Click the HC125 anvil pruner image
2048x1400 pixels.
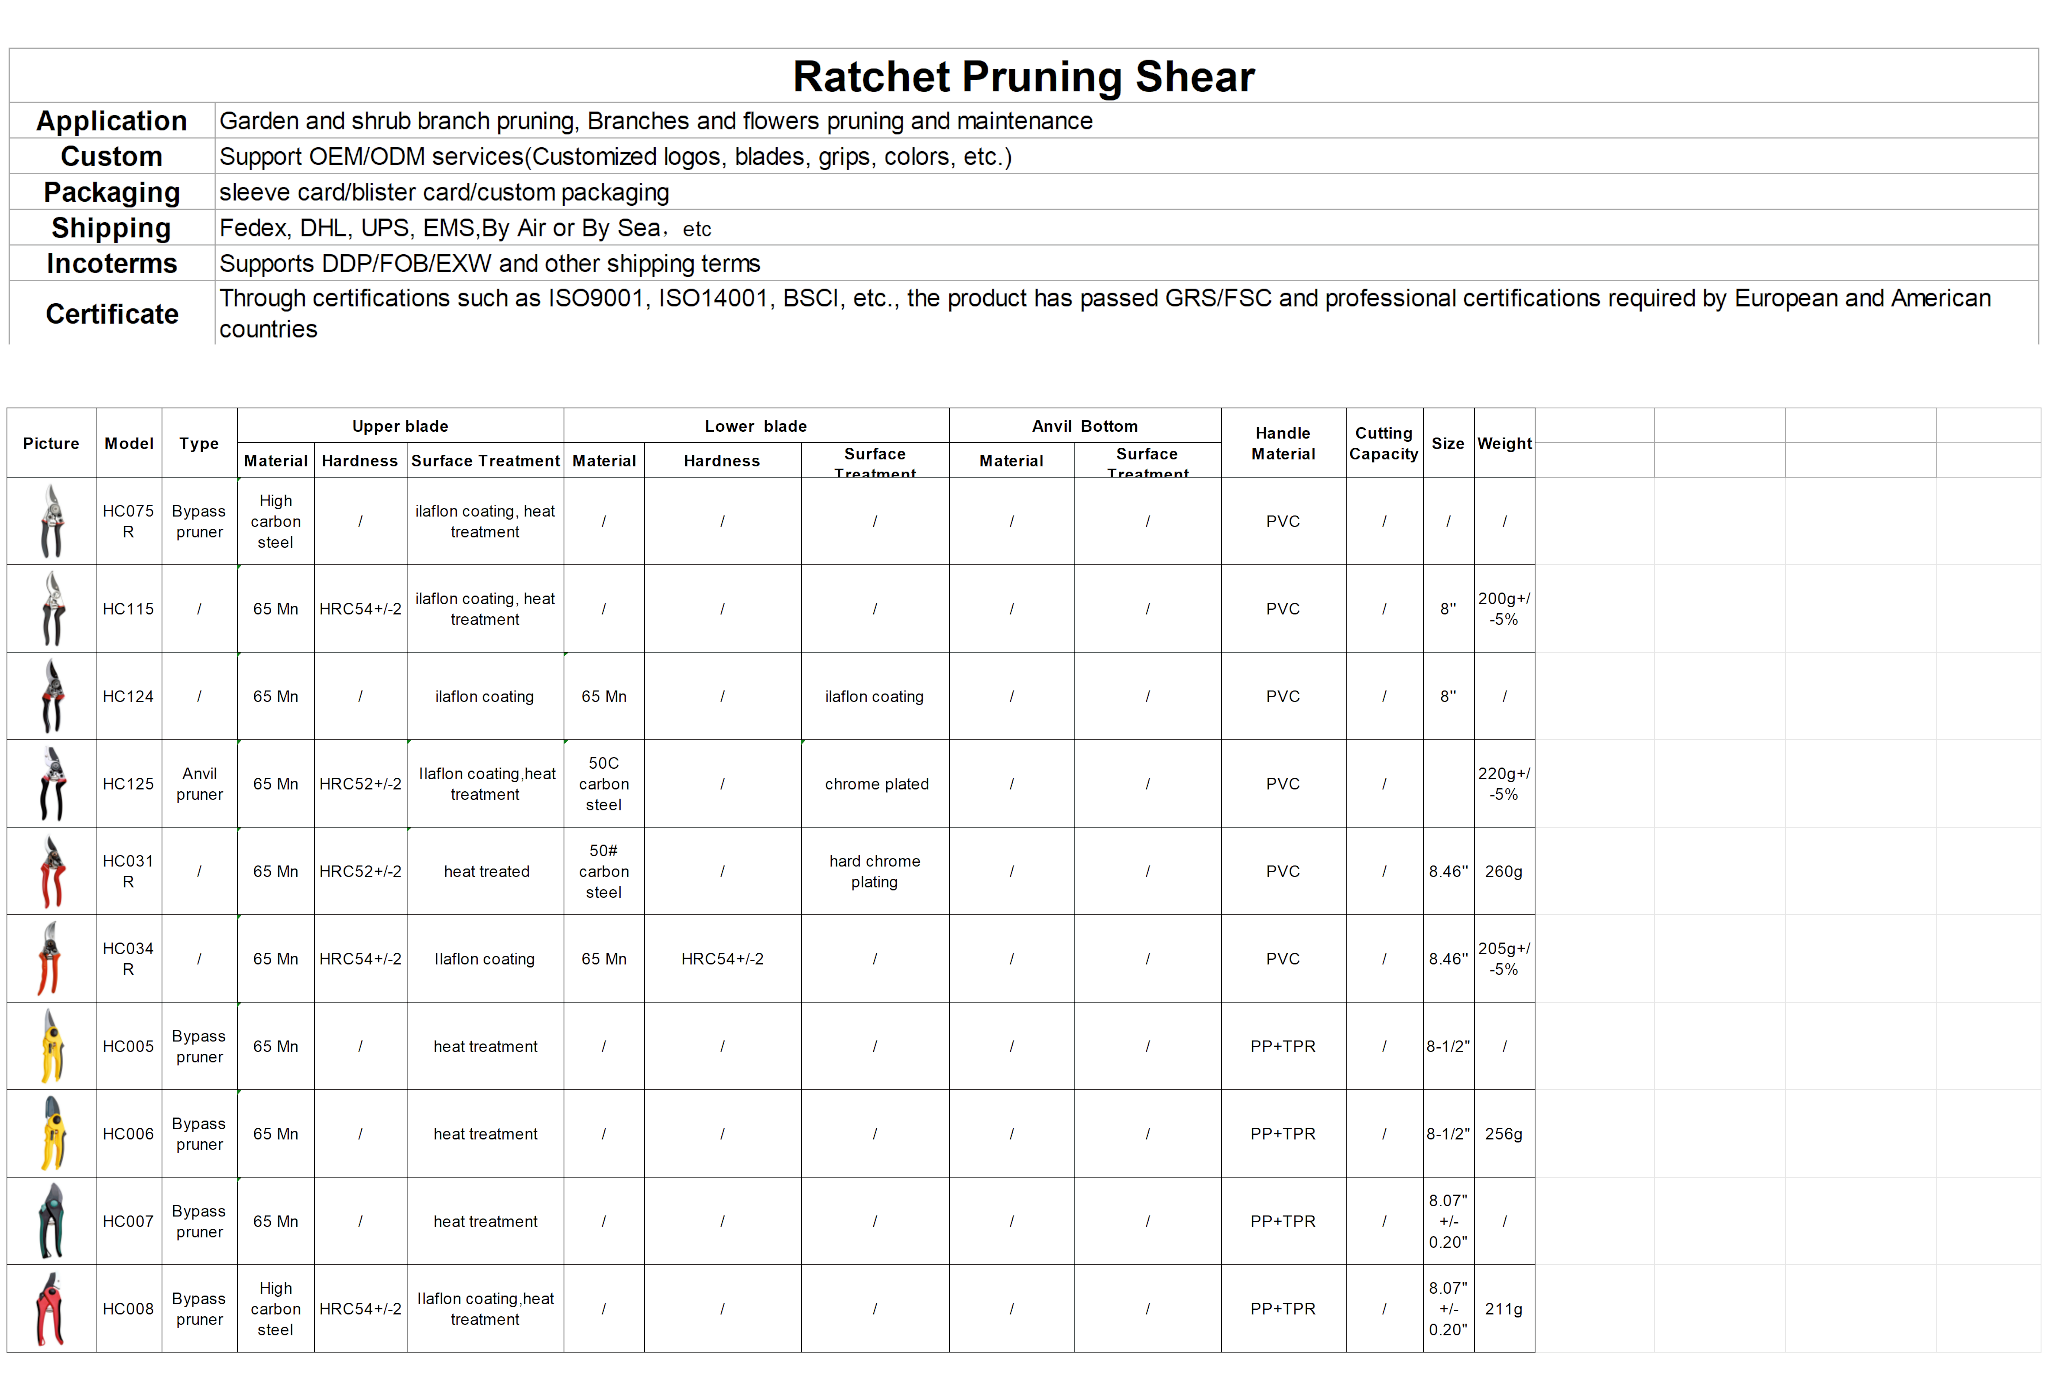(52, 783)
